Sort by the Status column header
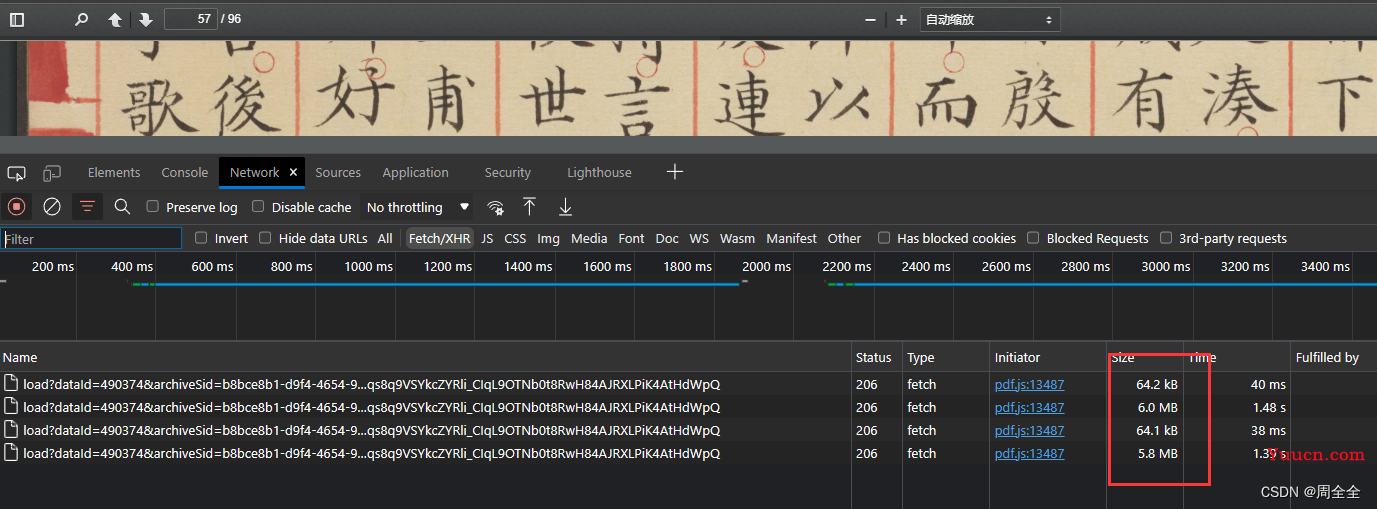The height and width of the screenshot is (509, 1377). (877, 357)
